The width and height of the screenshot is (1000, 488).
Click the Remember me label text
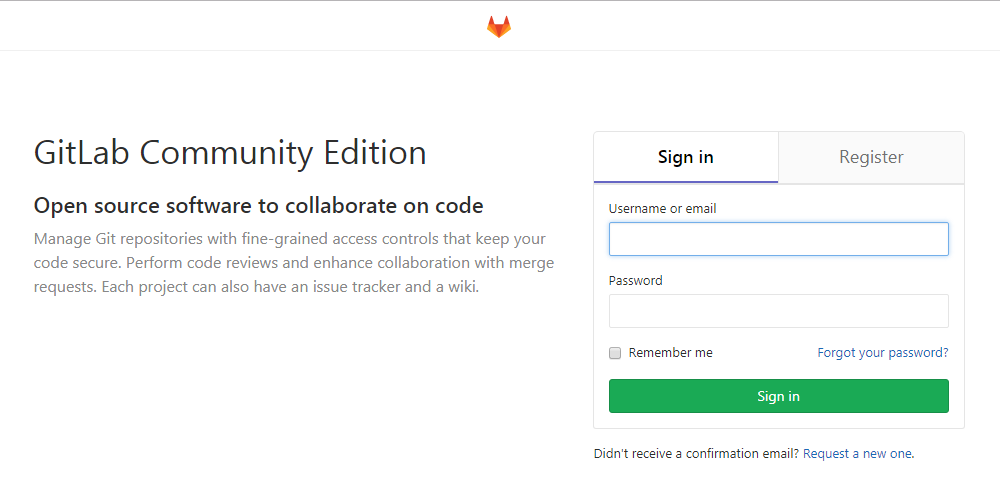[x=670, y=353]
